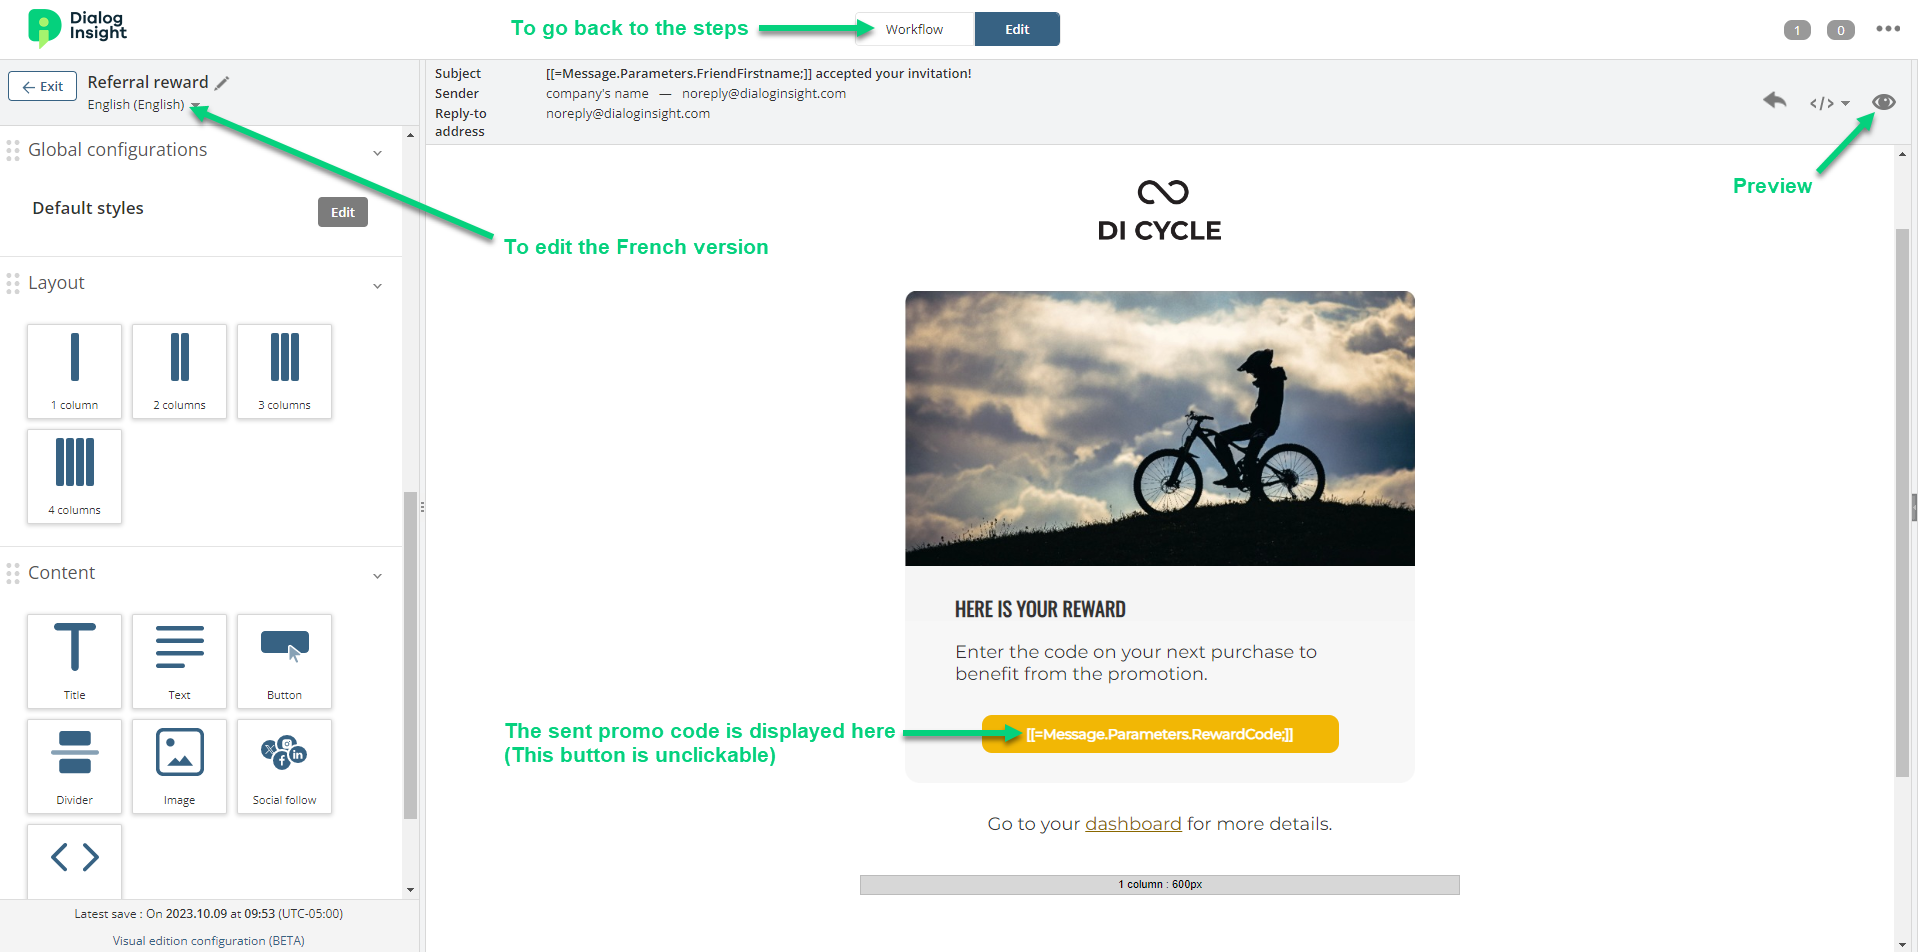1918x952 pixels.
Task: Open the source code dropdown
Action: 1829,103
